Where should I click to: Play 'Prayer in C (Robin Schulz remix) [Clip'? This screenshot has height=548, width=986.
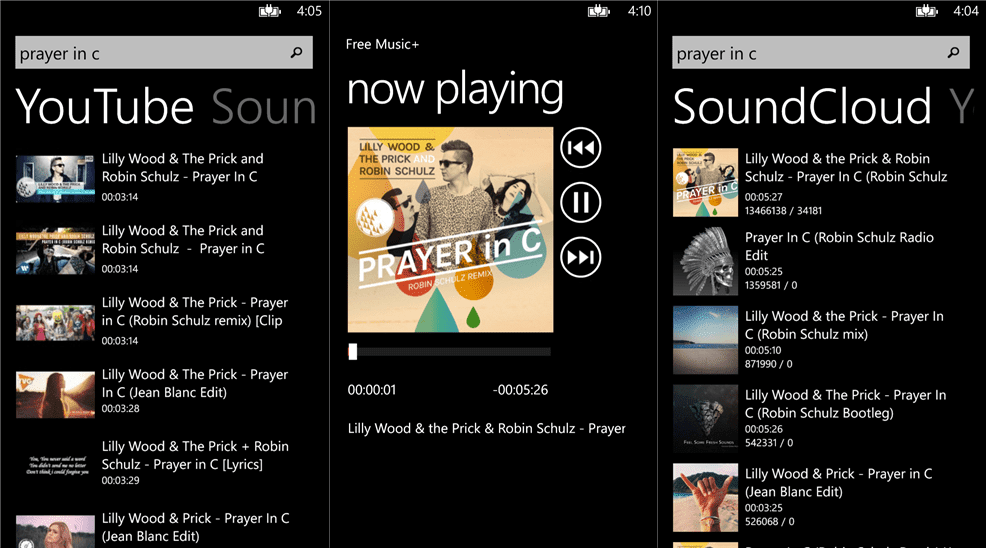click(195, 311)
